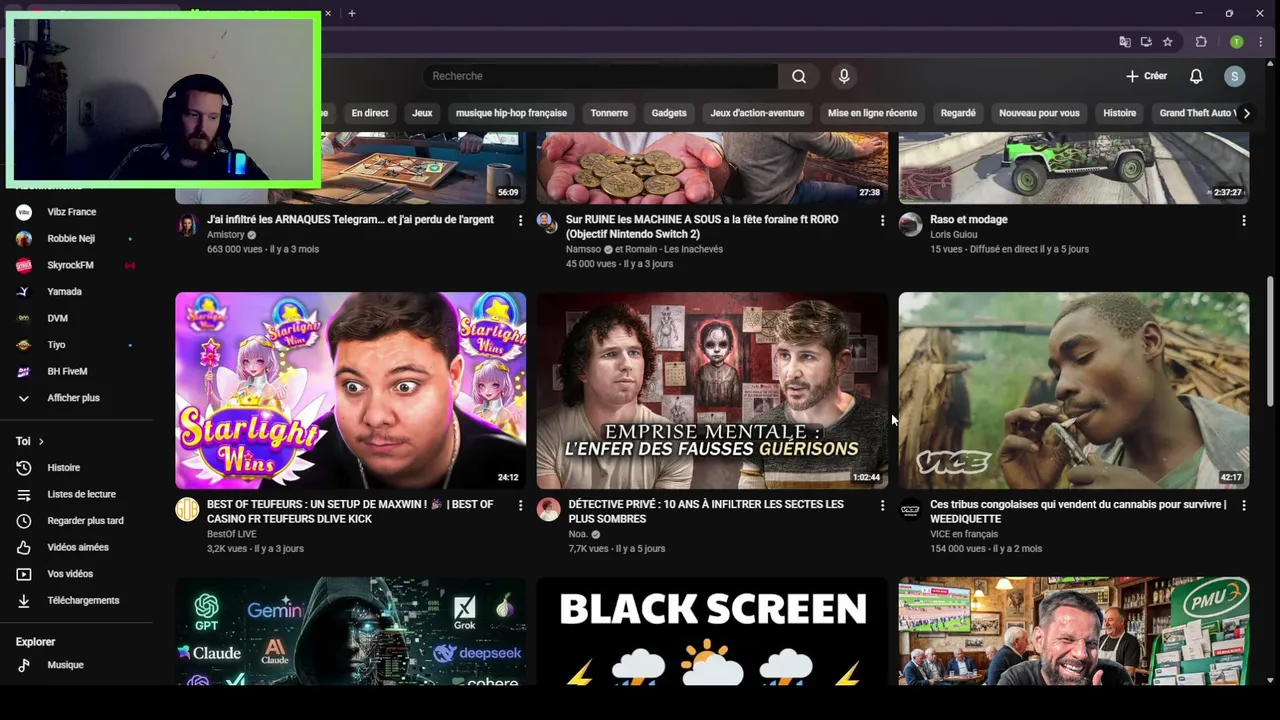Bookmark this page with star icon
The image size is (1280, 720).
pyautogui.click(x=1167, y=42)
